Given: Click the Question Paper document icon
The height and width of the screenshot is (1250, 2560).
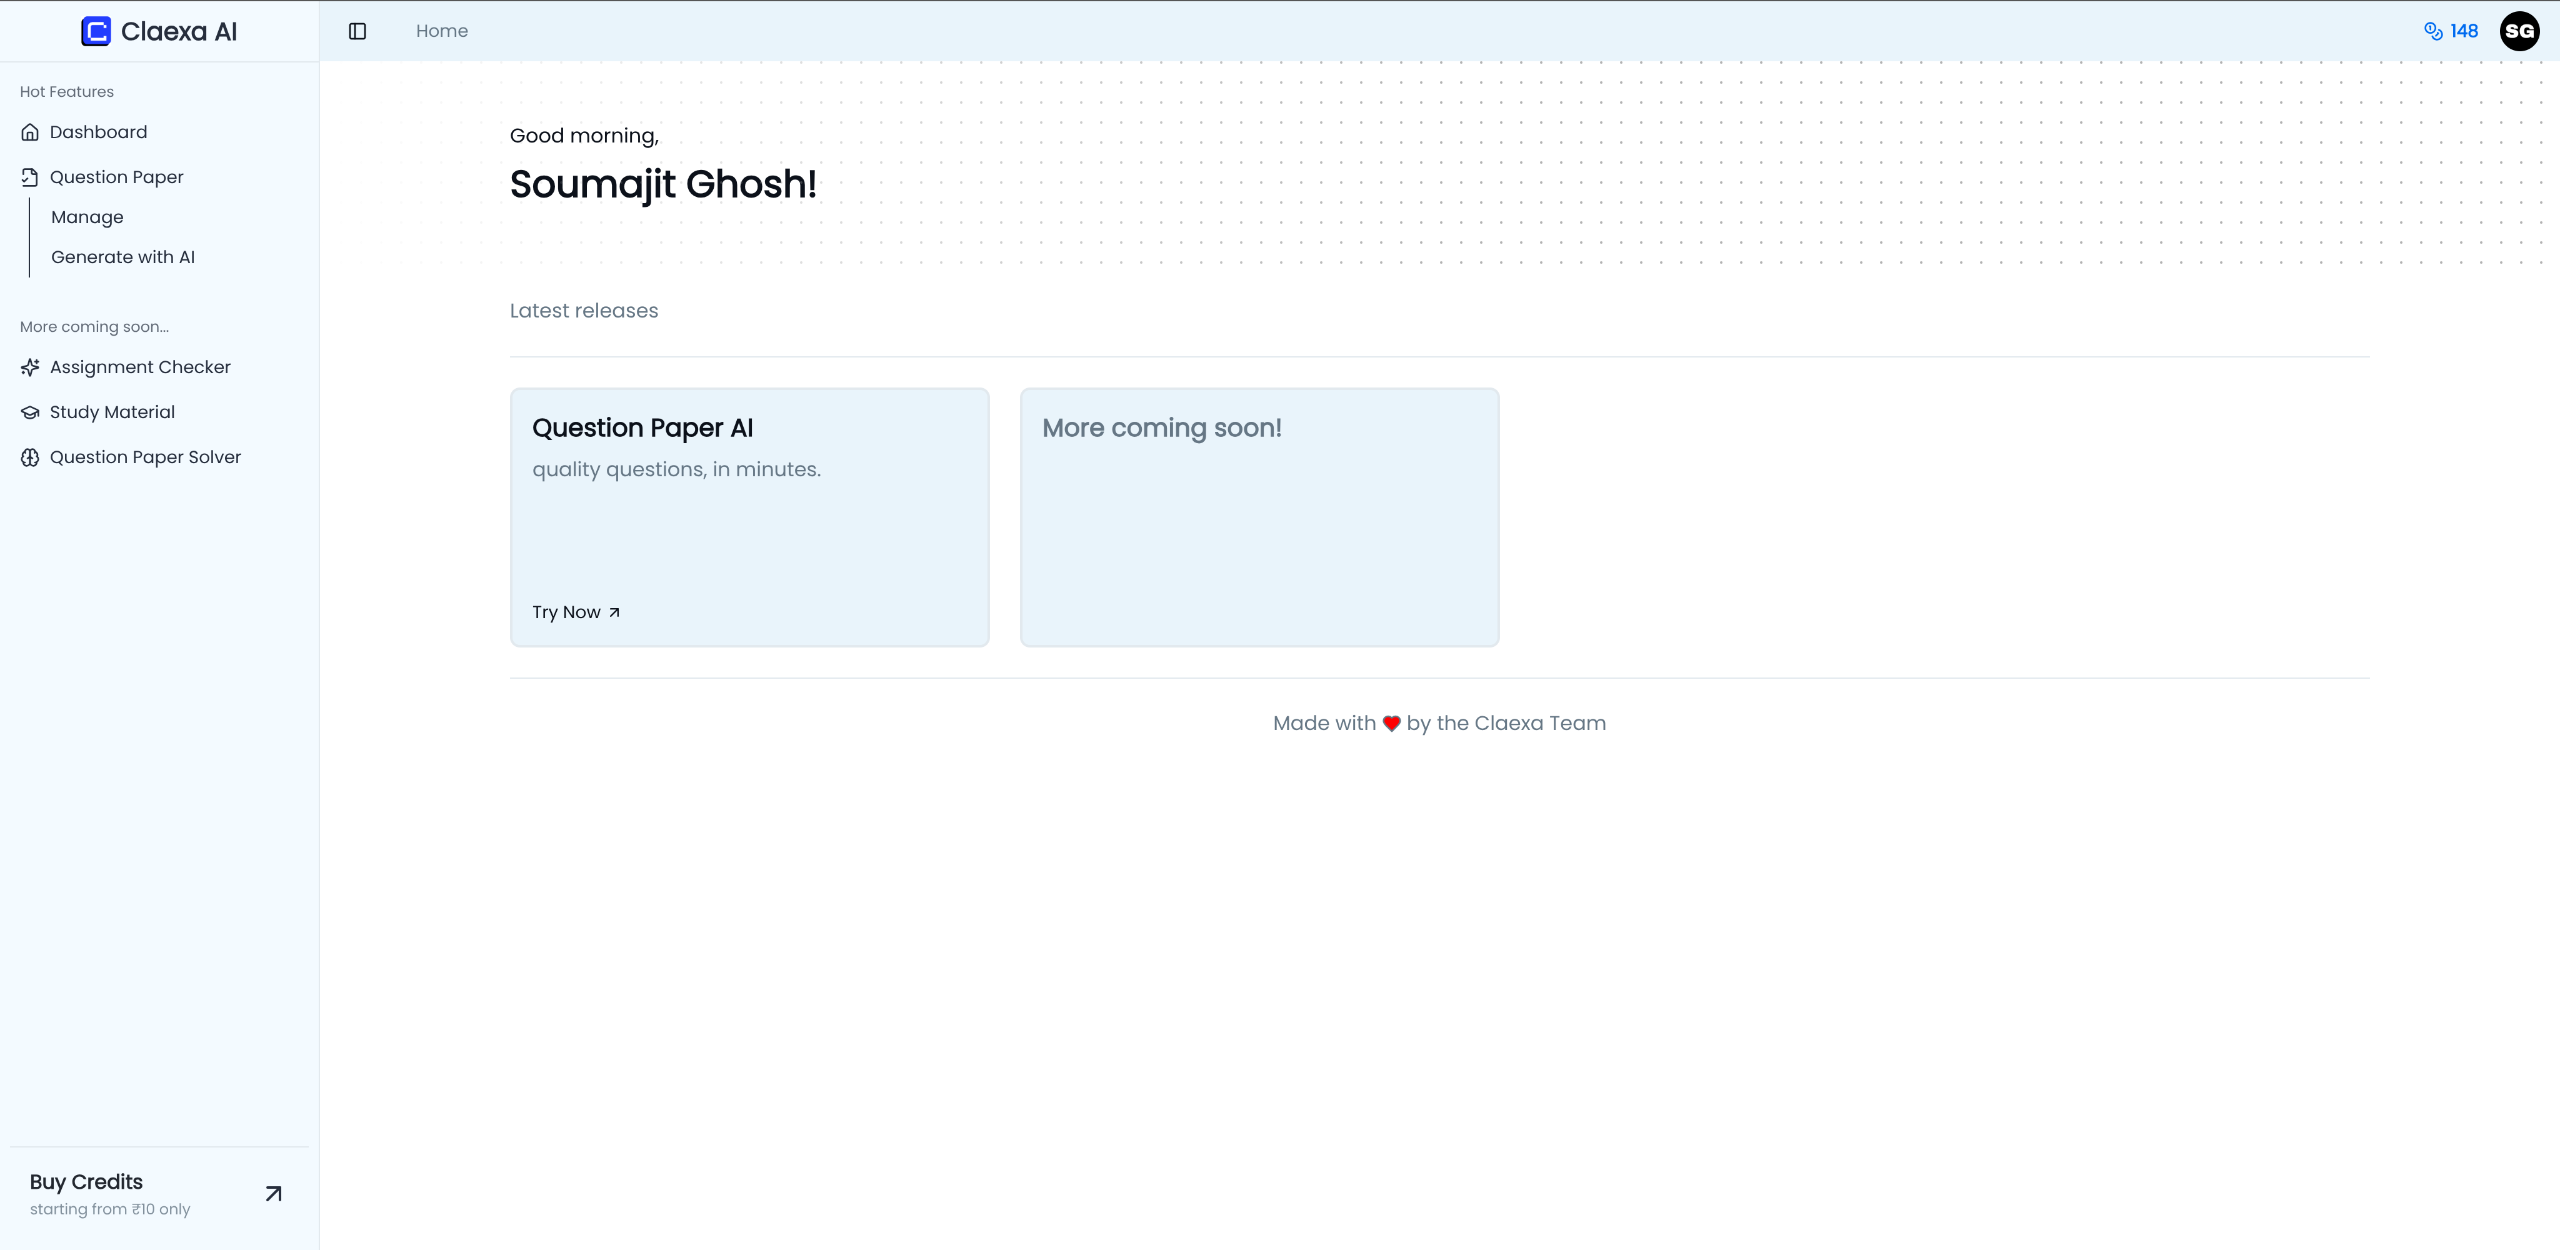Looking at the screenshot, I should (x=30, y=177).
